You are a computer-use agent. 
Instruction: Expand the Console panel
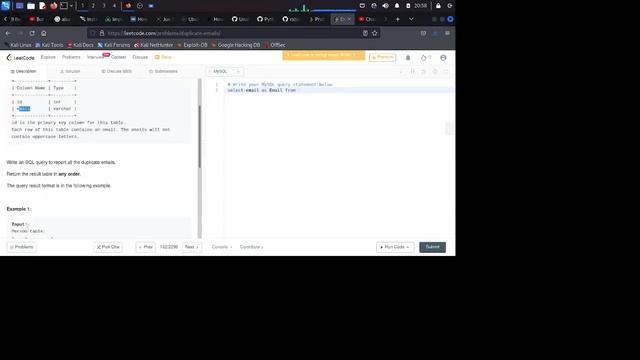coord(222,247)
